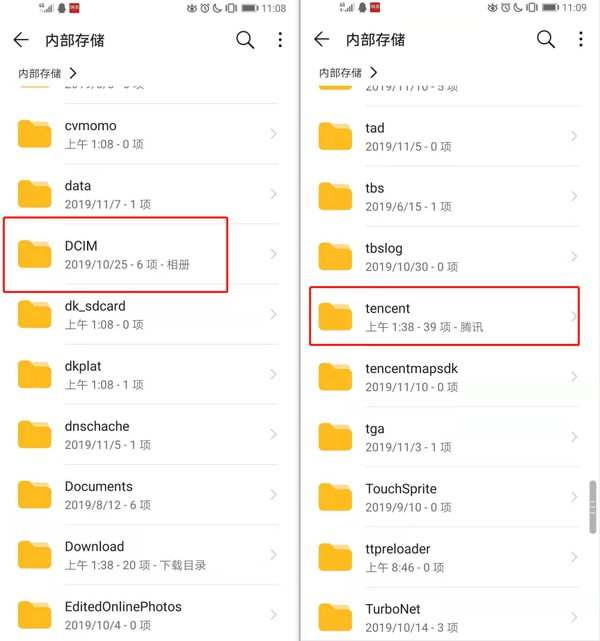
Task: Open three-dot menu on right screen
Action: coord(580,39)
